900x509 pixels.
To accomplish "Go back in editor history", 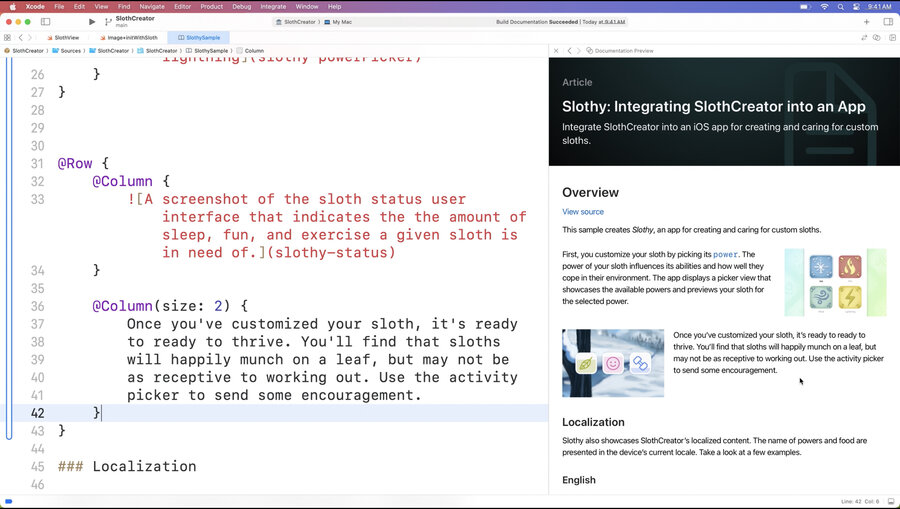I will 21,37.
